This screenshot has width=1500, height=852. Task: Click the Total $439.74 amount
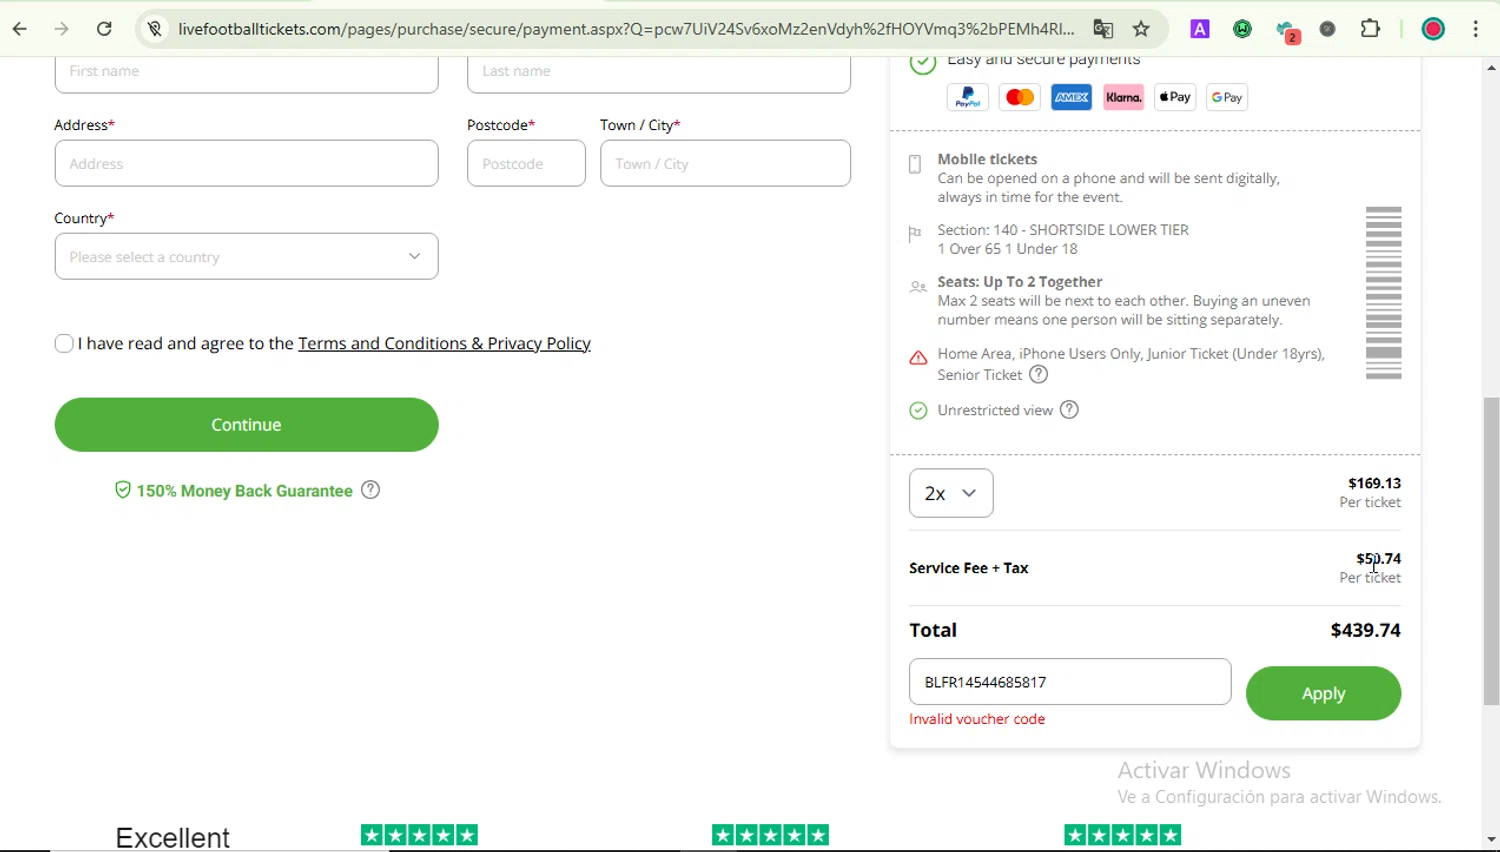(x=1365, y=631)
